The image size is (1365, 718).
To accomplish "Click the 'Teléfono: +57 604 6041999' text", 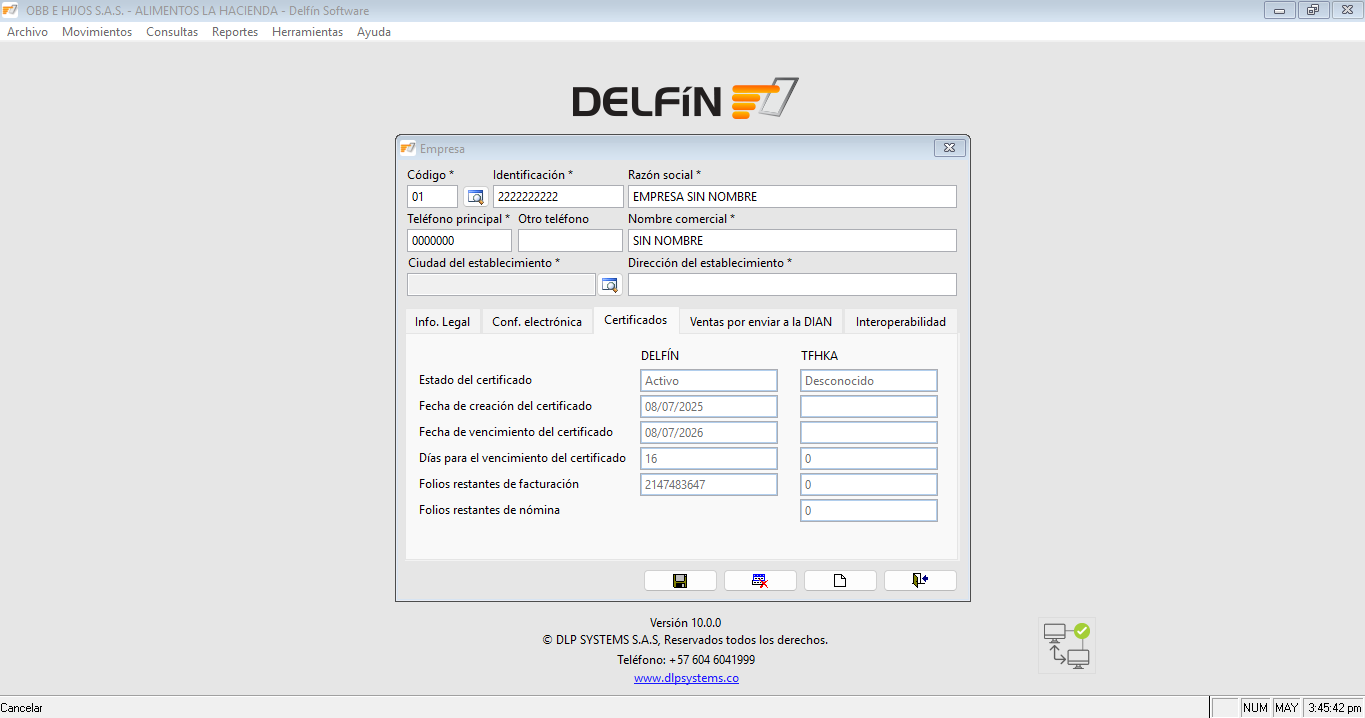I will pyautogui.click(x=686, y=660).
